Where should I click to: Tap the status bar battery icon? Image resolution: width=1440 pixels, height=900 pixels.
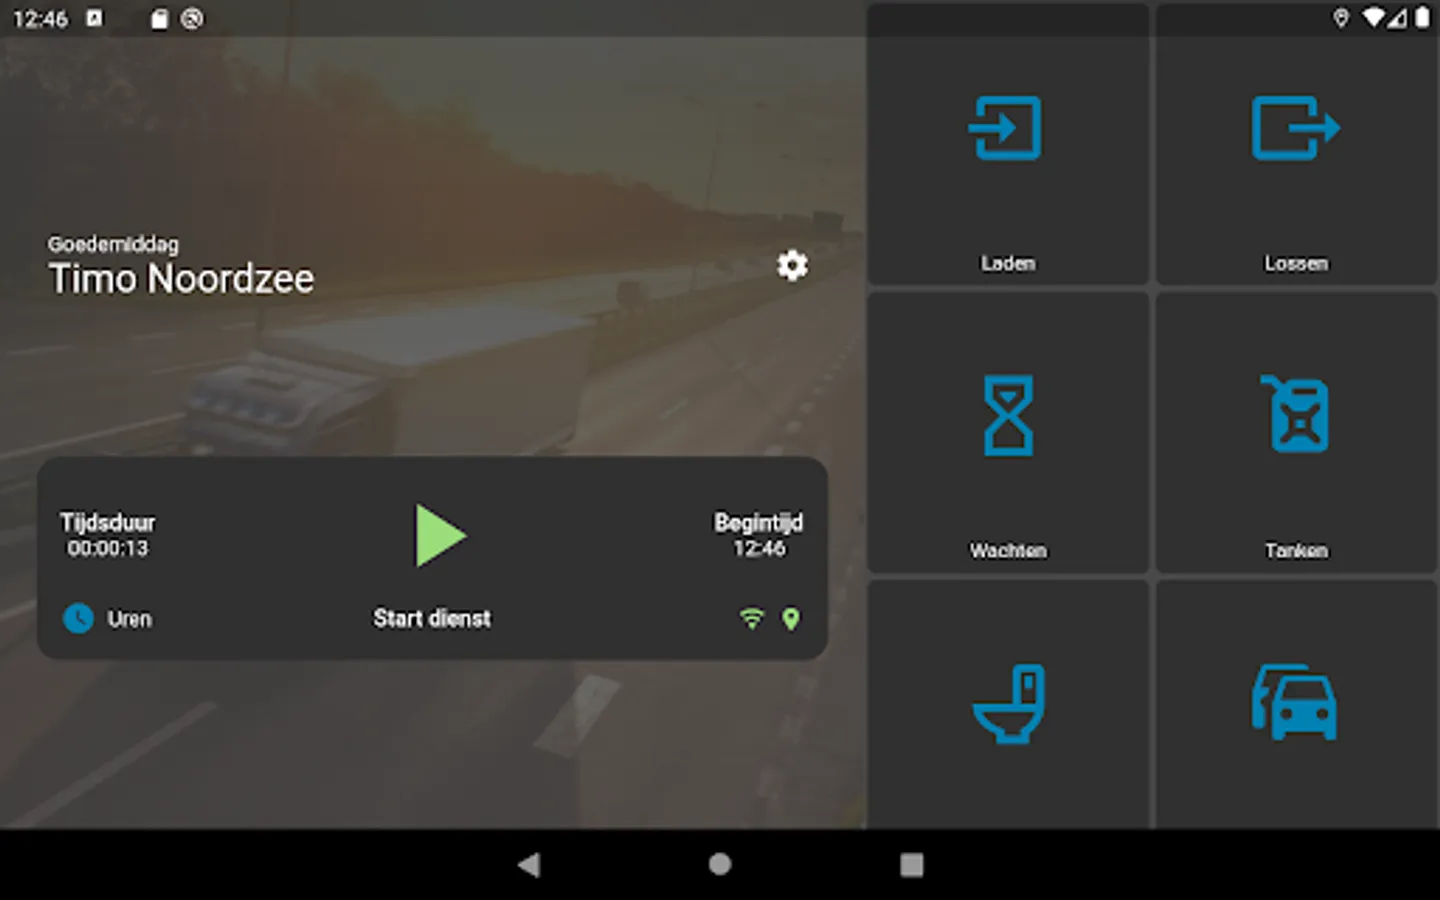coord(1422,18)
